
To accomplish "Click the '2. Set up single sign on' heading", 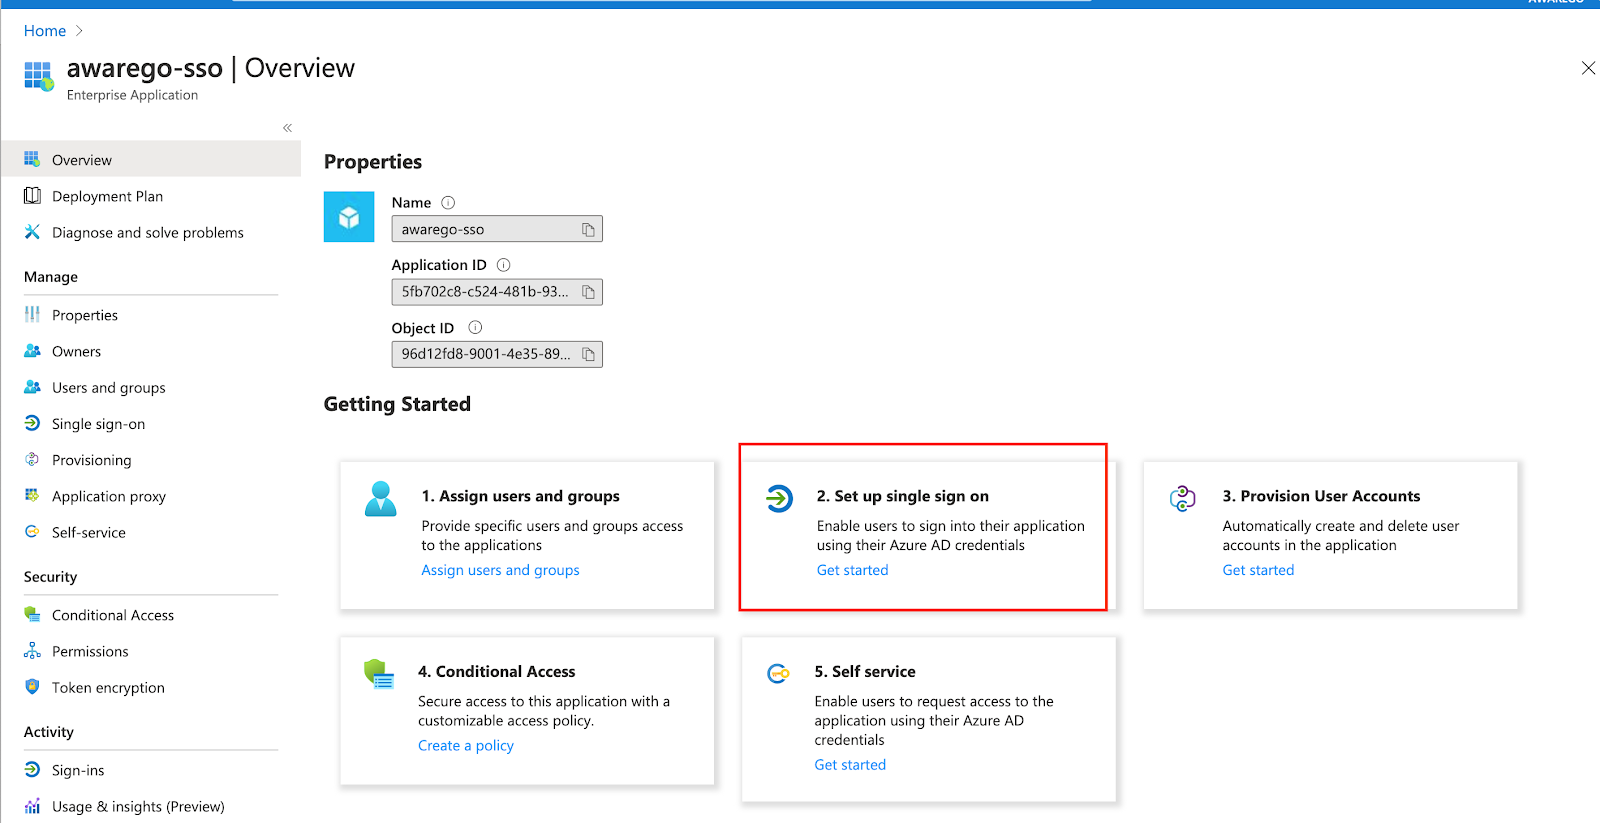I will coord(903,496).
